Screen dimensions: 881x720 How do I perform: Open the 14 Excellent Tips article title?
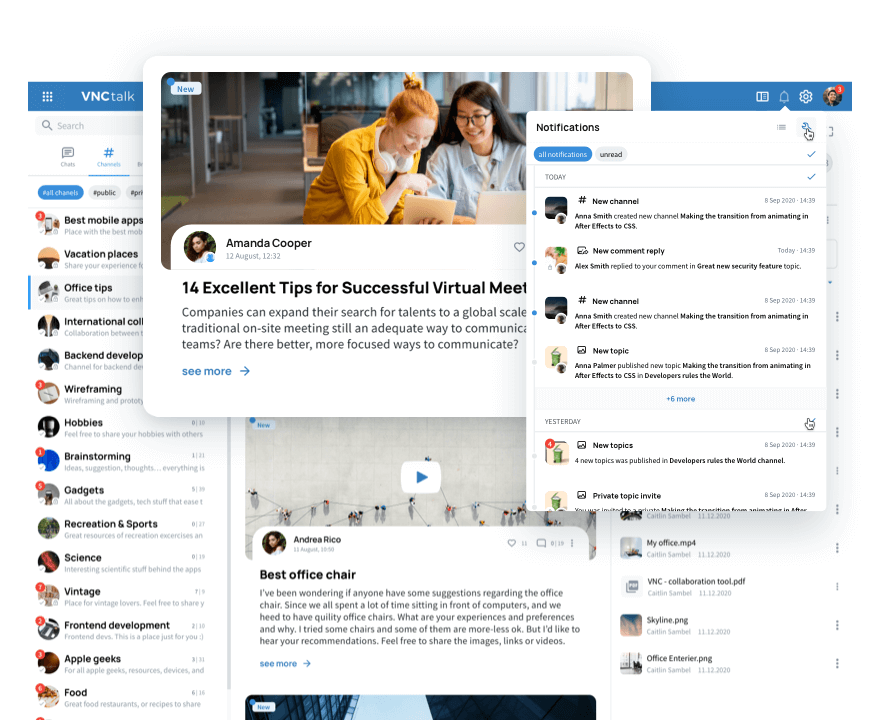(x=354, y=288)
